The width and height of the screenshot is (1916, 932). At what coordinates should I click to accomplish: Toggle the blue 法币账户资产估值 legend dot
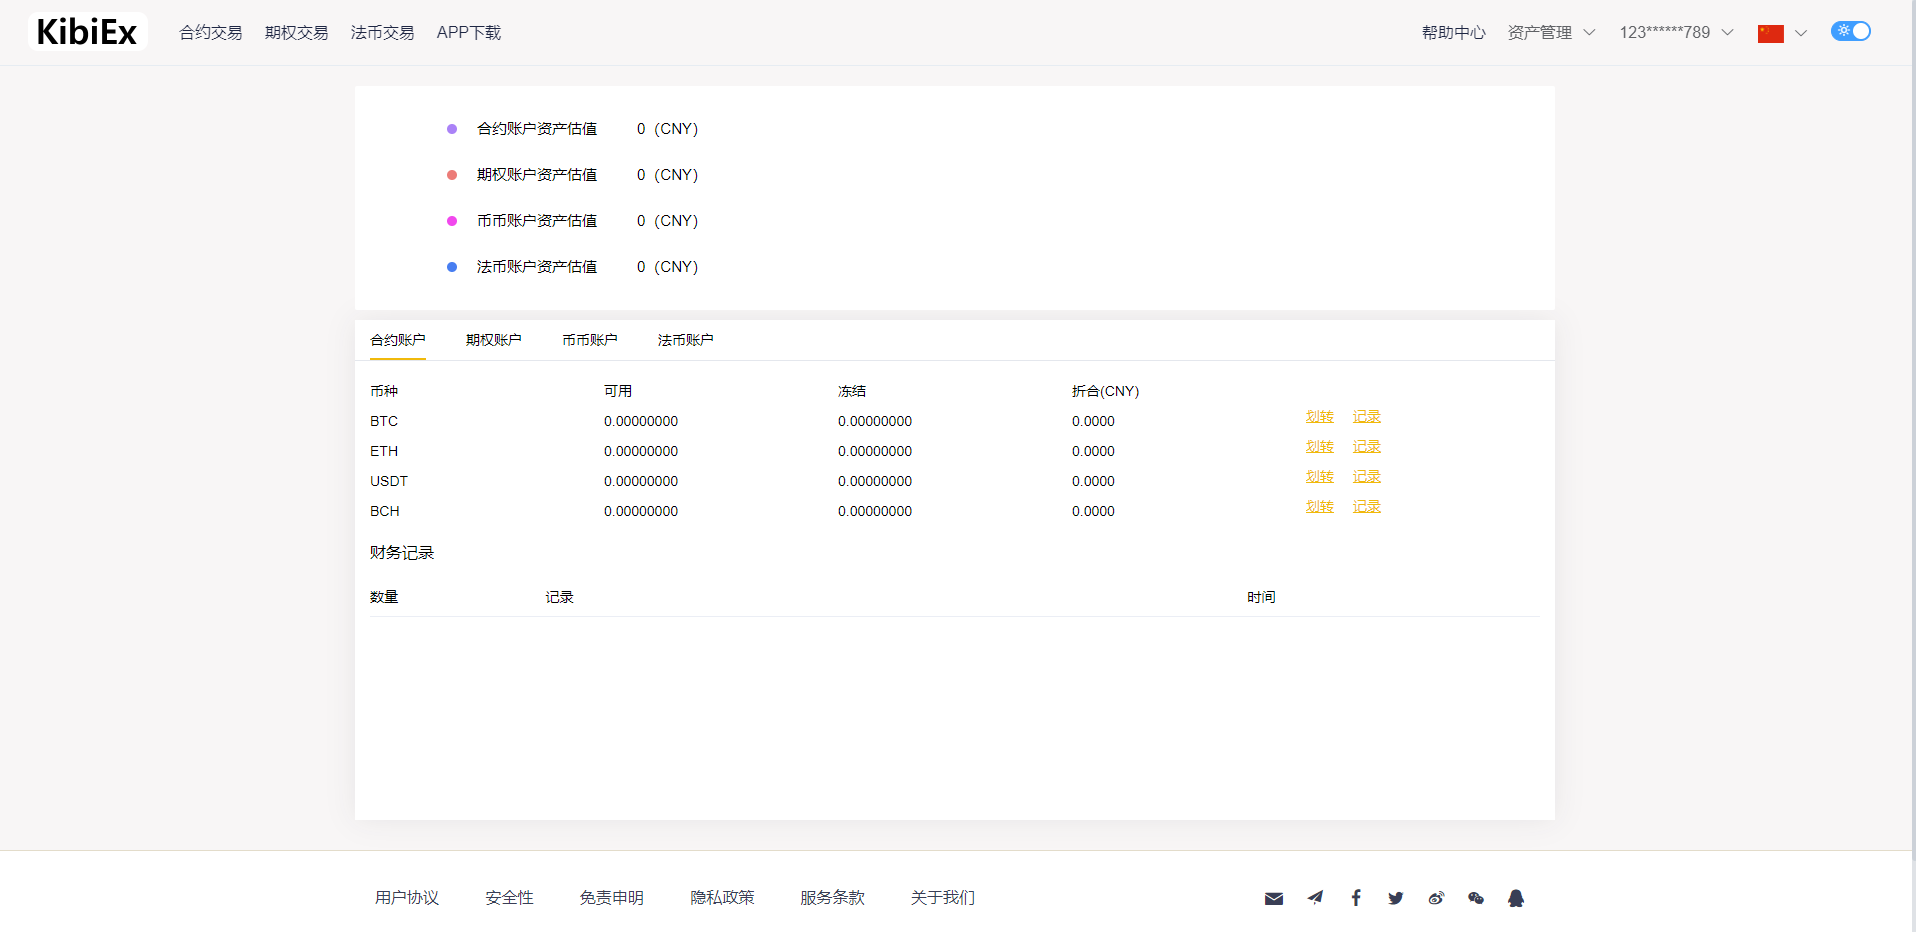[x=452, y=266]
